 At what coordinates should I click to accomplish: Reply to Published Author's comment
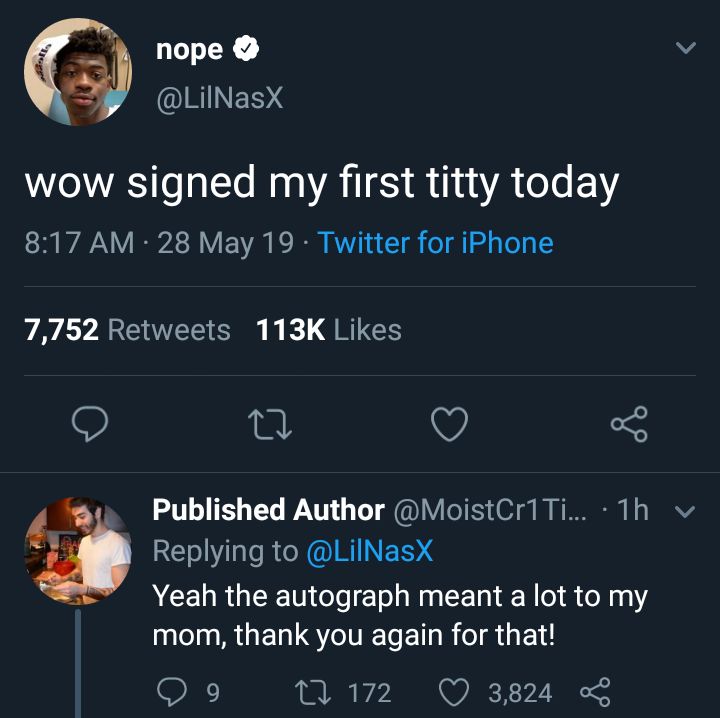(171, 692)
